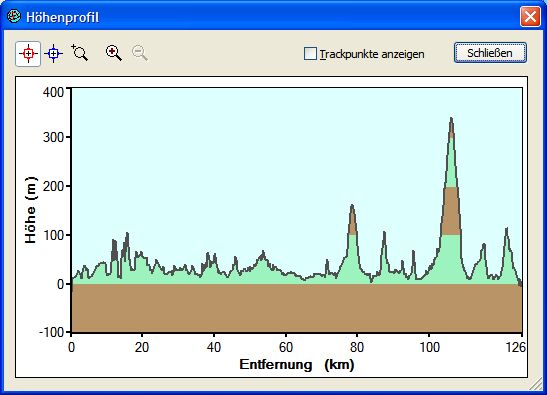Activate the zoom-to-selection magnifier tool
This screenshot has width=547, height=395.
80,53
